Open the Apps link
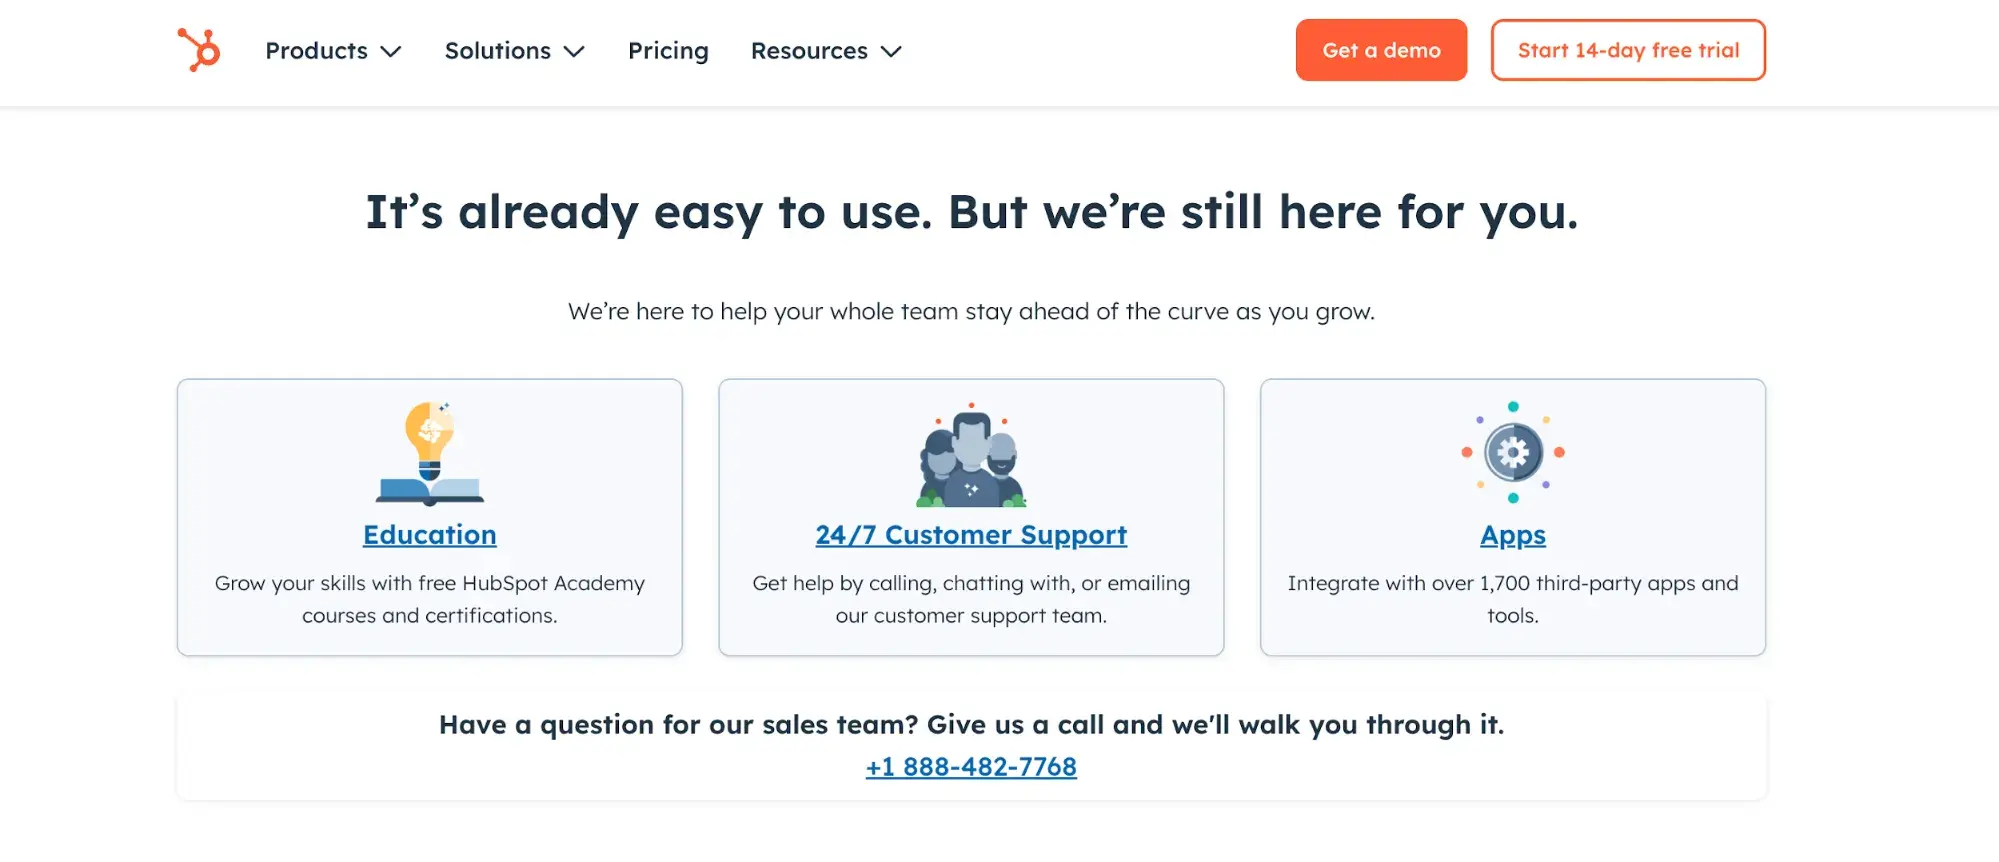The image size is (1999, 862). [1512, 535]
